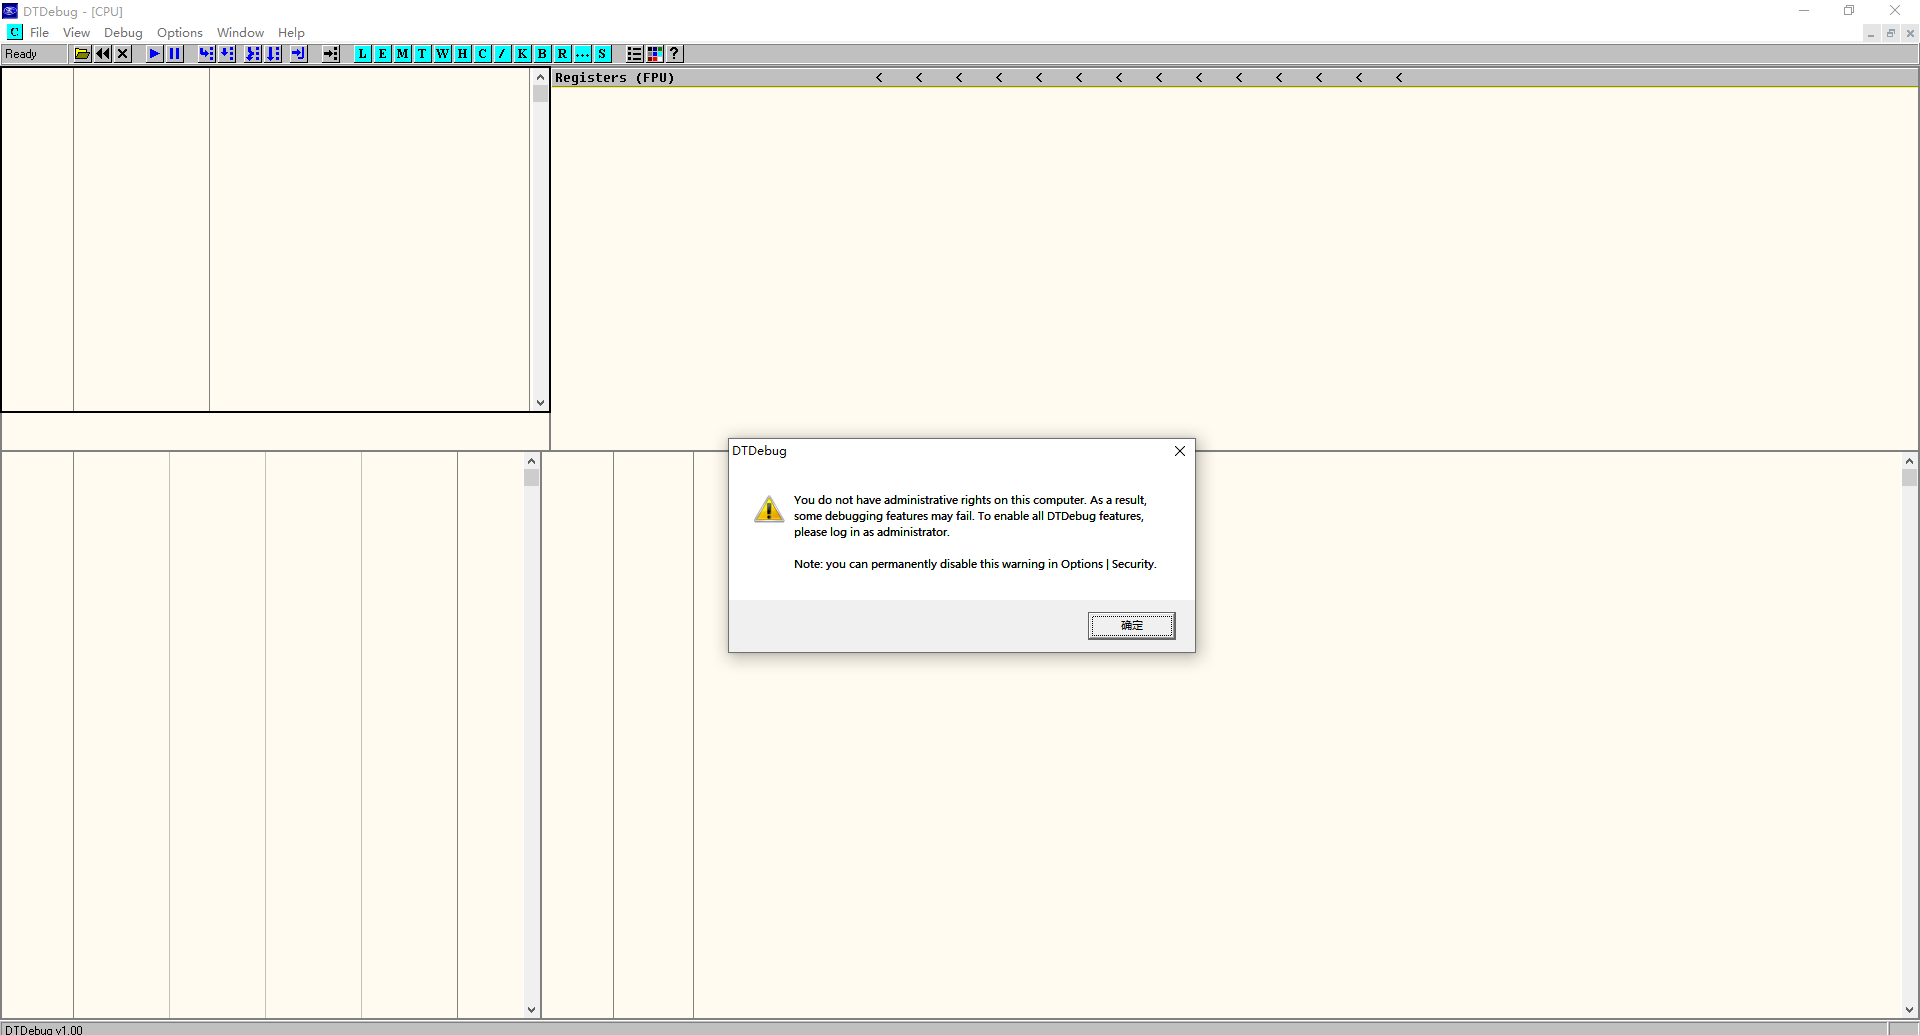Click the Run program play icon
1920x1035 pixels.
pos(155,54)
